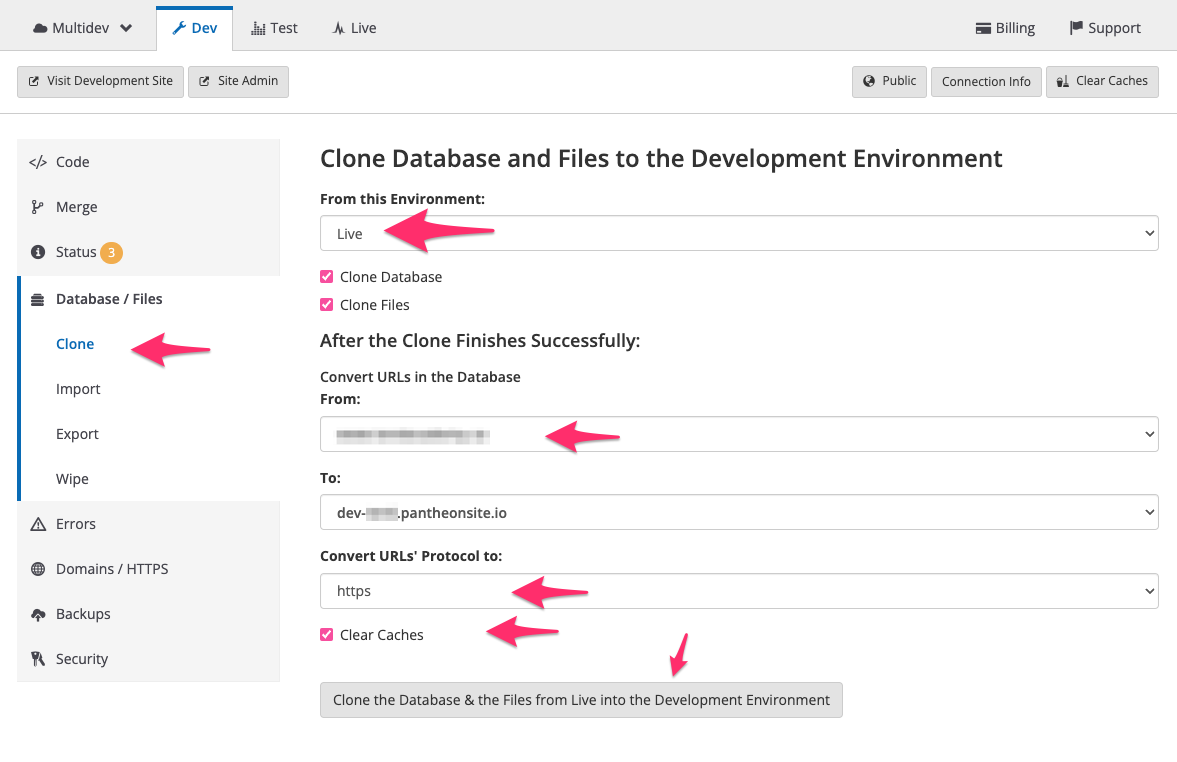Switch to the Test environment tab

[x=275, y=29]
